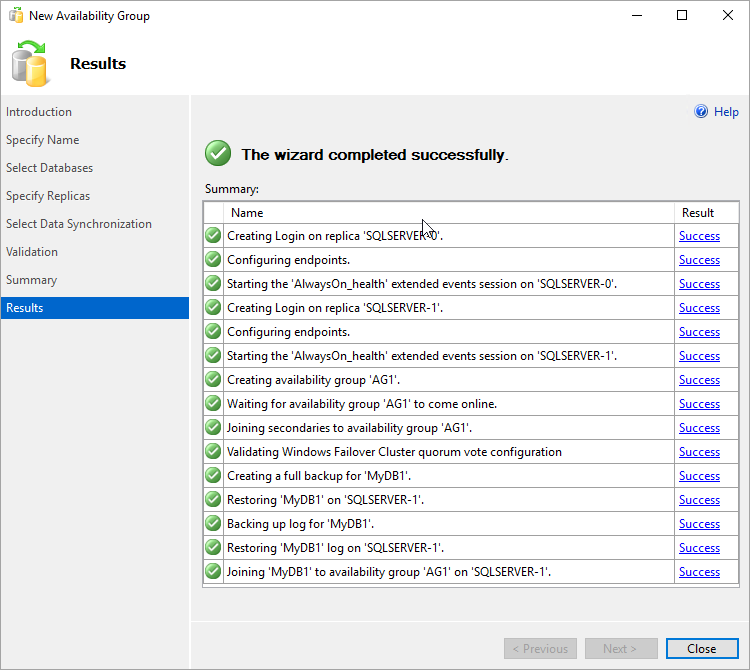Maximize the New Availability Group window

click(x=682, y=15)
